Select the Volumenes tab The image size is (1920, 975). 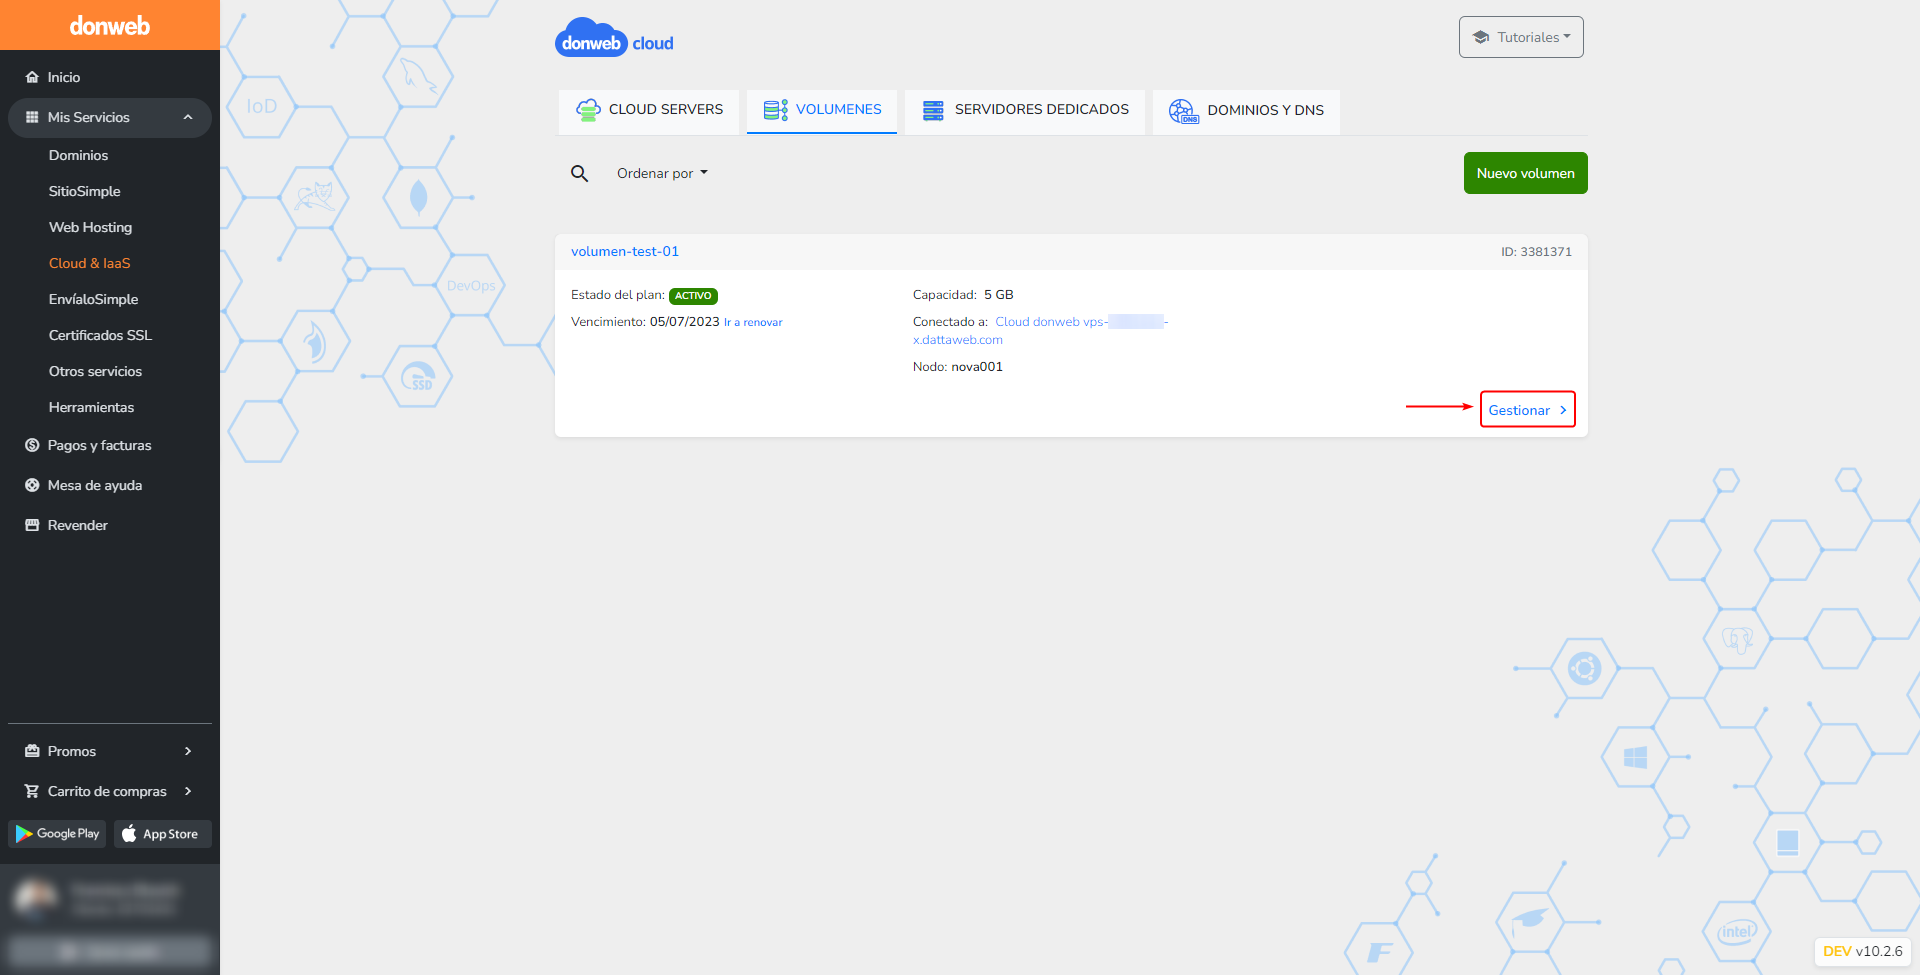[822, 110]
